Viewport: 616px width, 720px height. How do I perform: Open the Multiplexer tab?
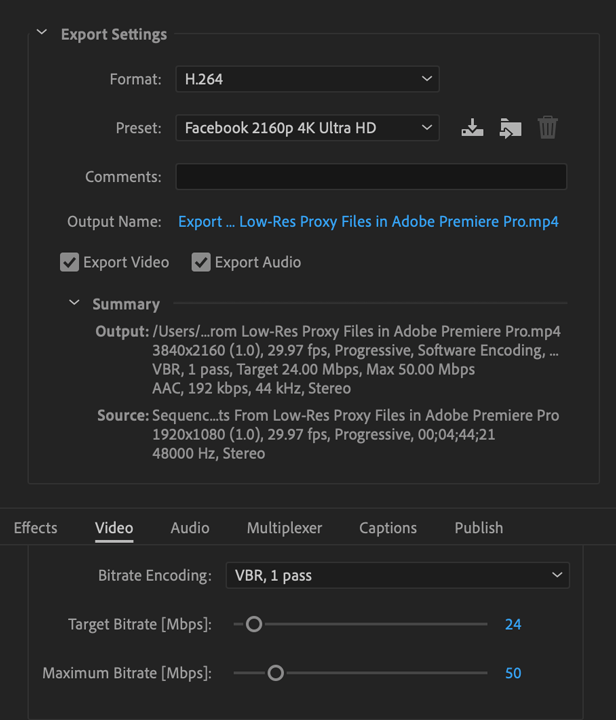click(x=285, y=528)
